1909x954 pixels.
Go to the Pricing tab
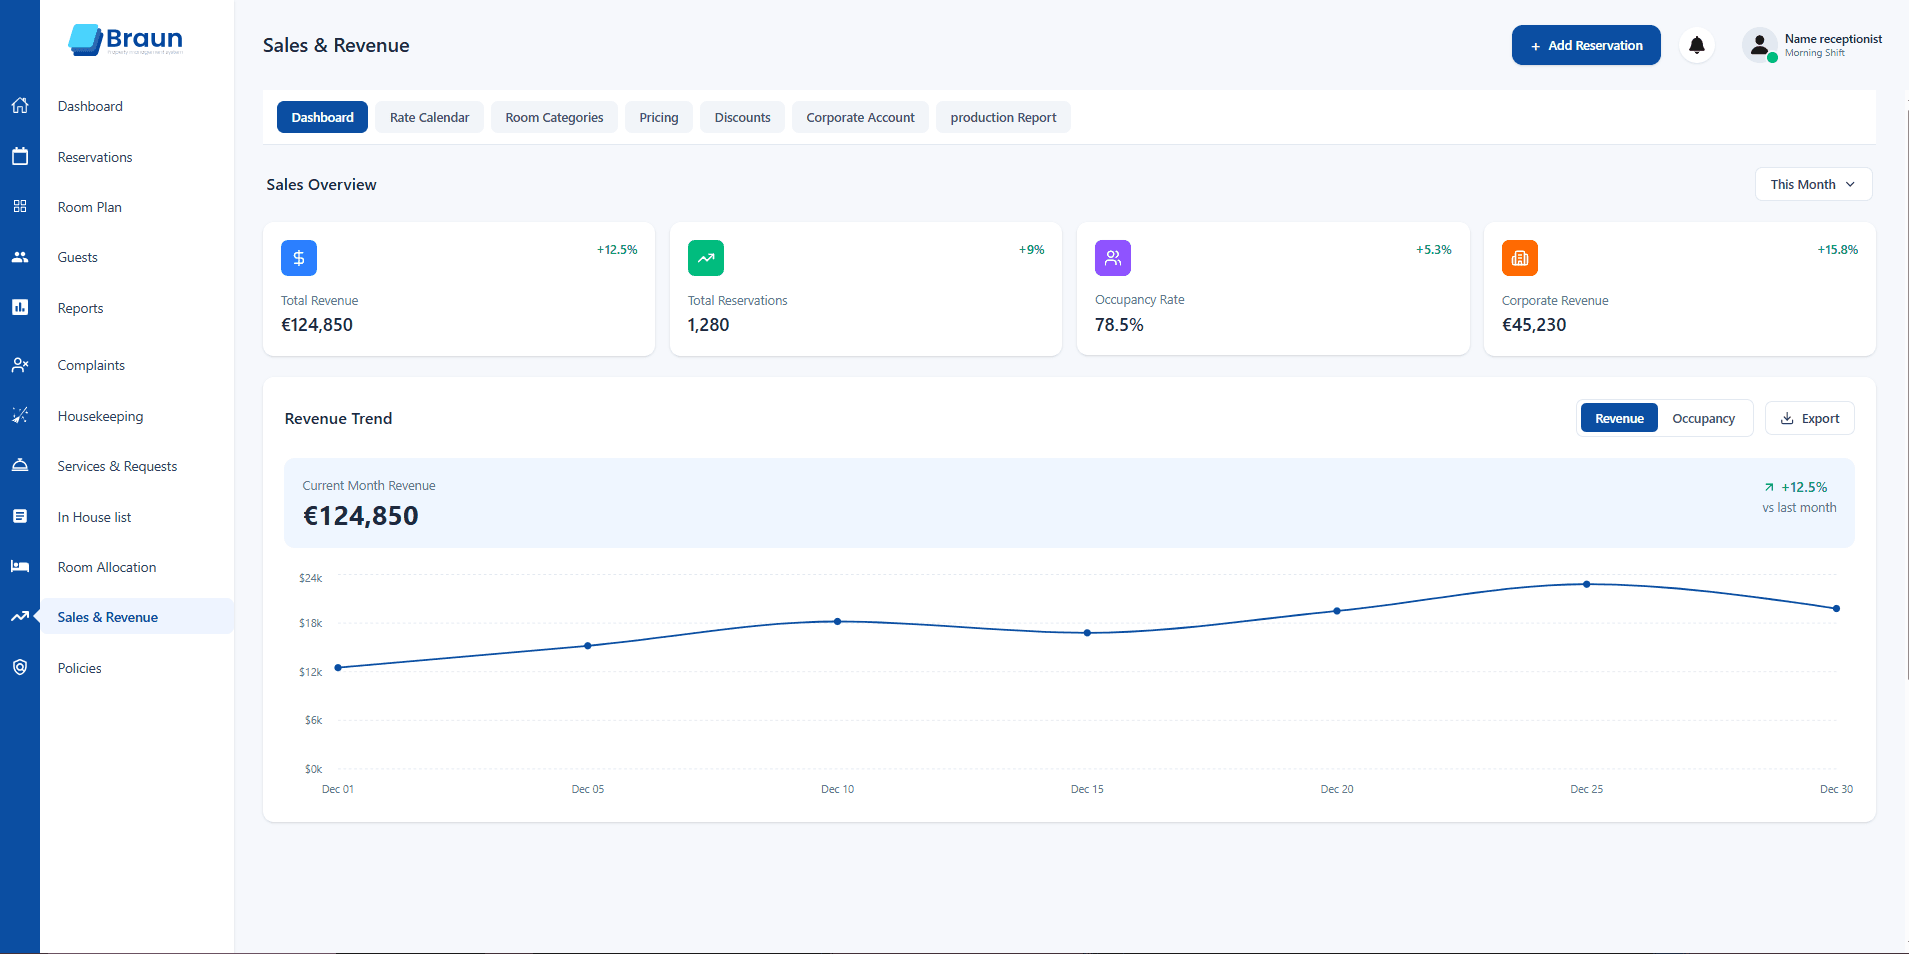(x=659, y=117)
